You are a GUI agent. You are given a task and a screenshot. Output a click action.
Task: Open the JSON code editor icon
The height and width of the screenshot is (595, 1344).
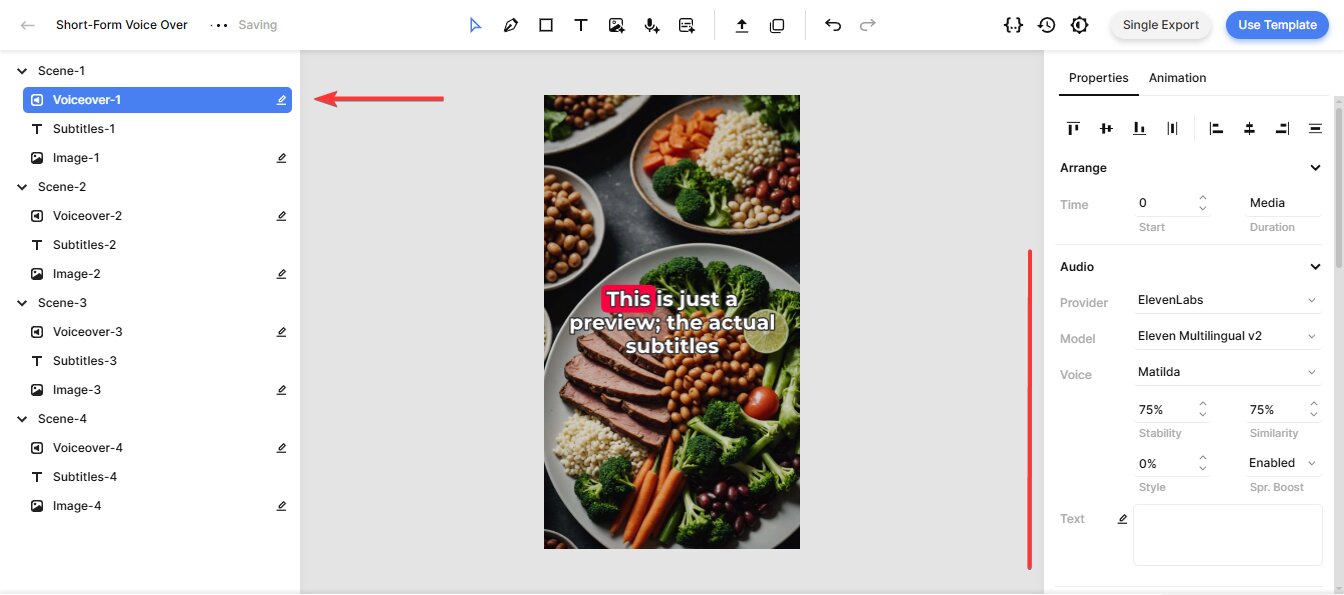point(1013,26)
